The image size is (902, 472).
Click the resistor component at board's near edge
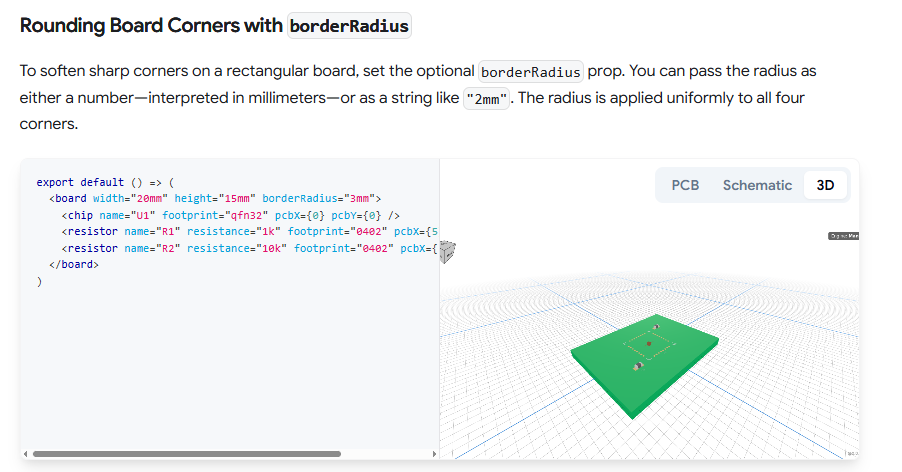point(637,366)
